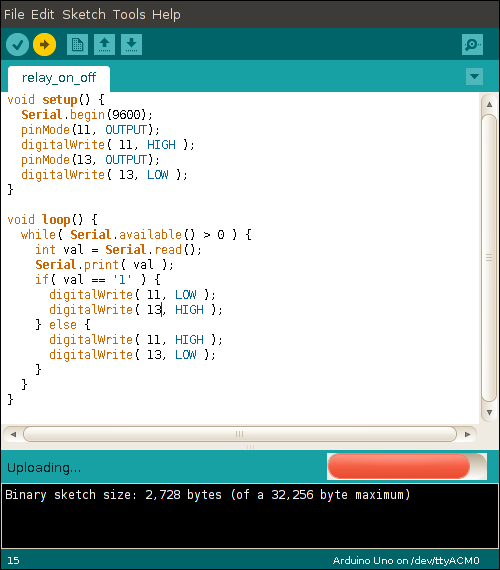Save sketch with the down-arrow icon
This screenshot has height=570, width=500.
tap(131, 45)
